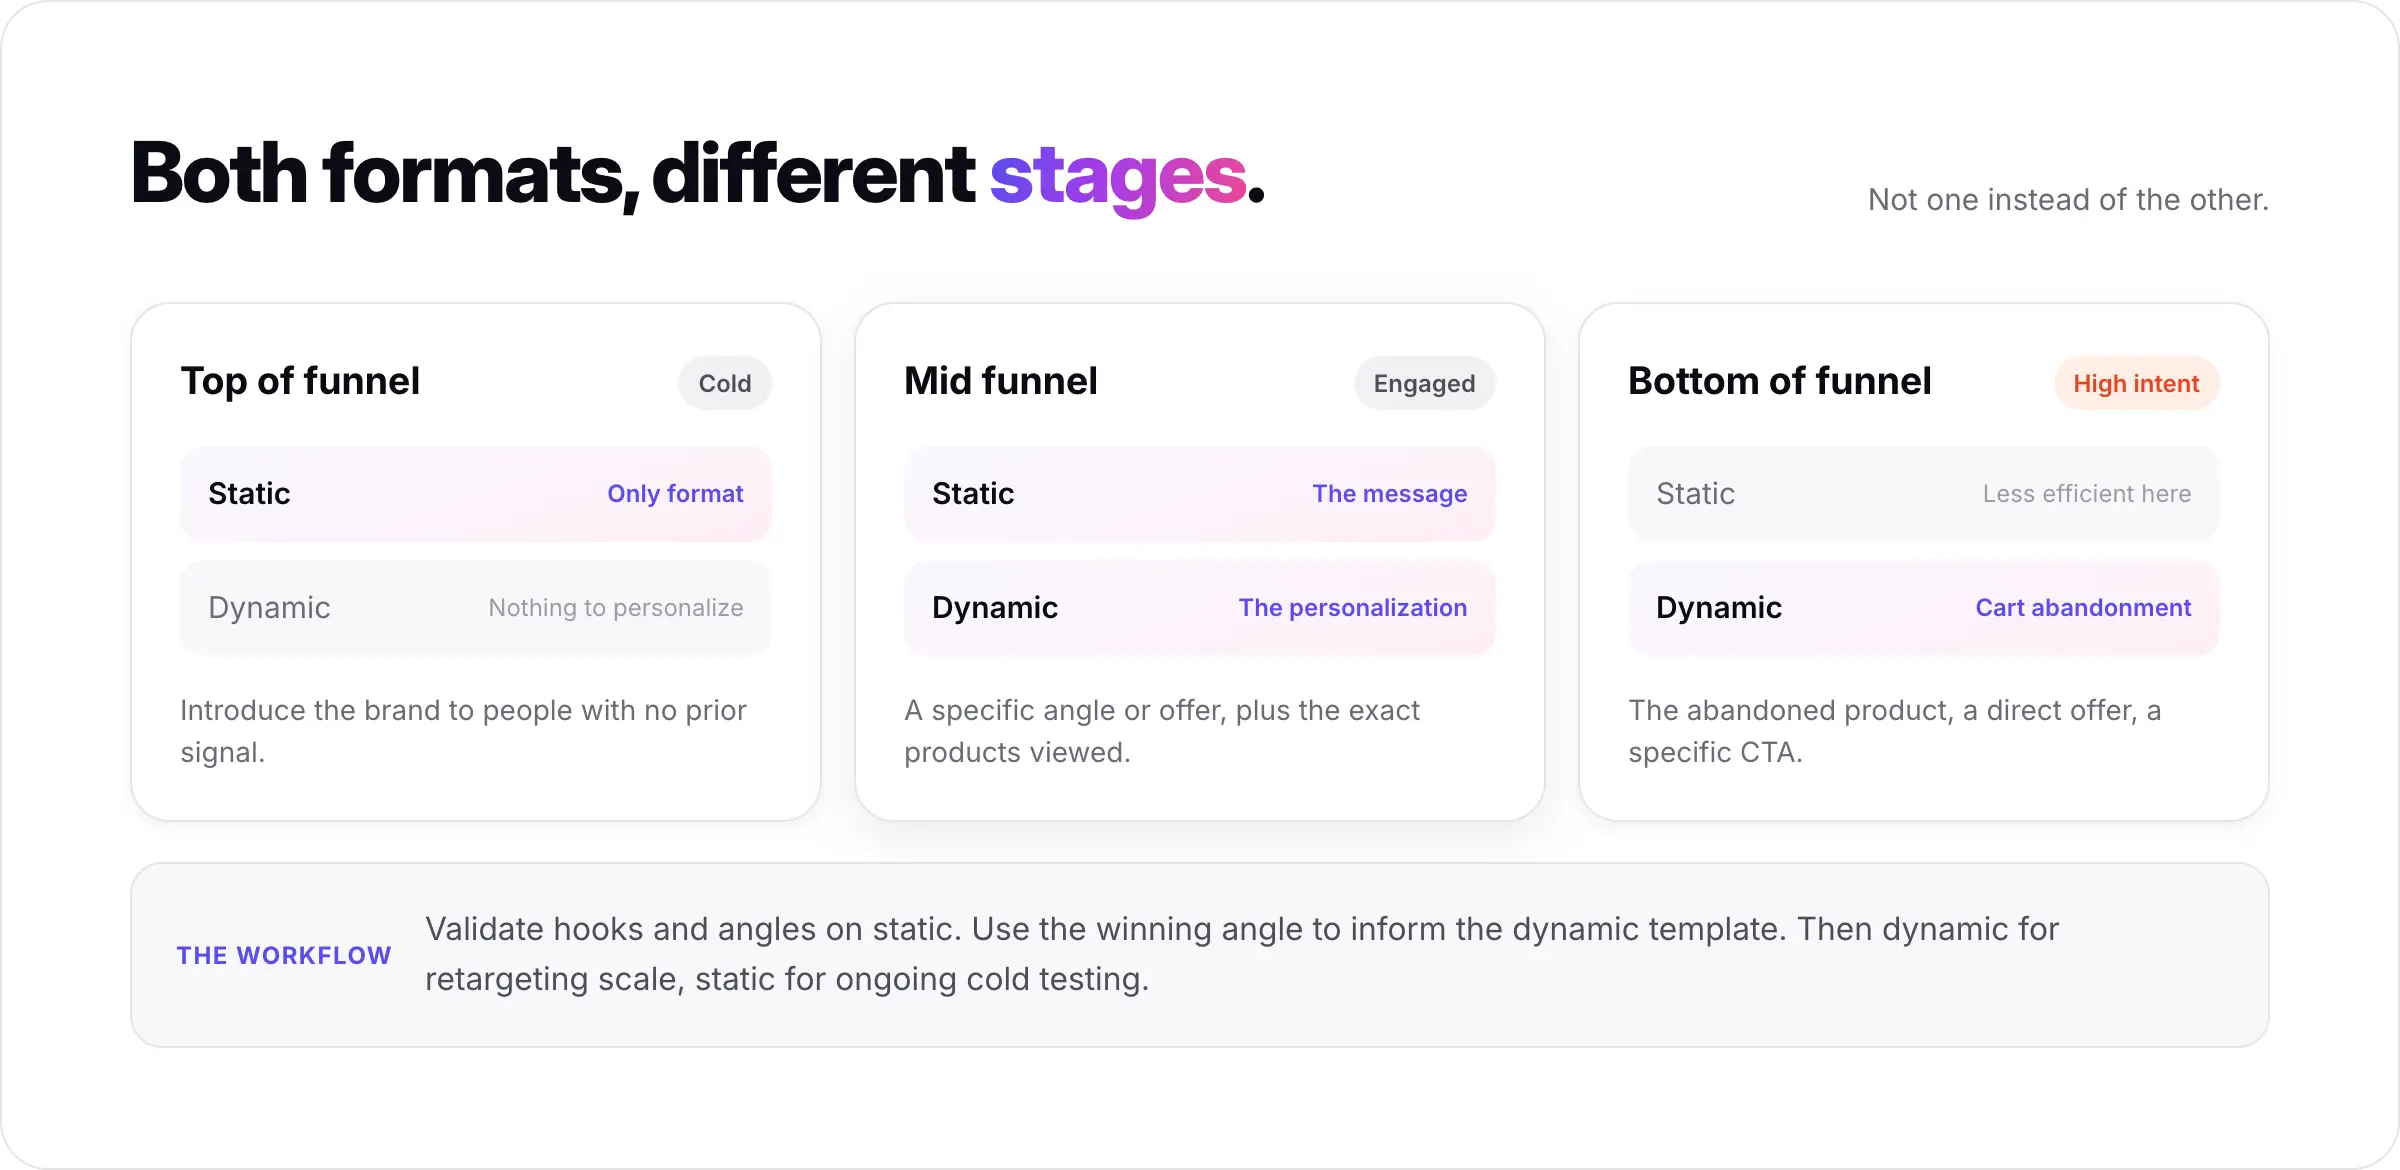Viewport: 2400px width, 1170px height.
Task: Click the 'Top of funnel' card title
Action: click(300, 381)
